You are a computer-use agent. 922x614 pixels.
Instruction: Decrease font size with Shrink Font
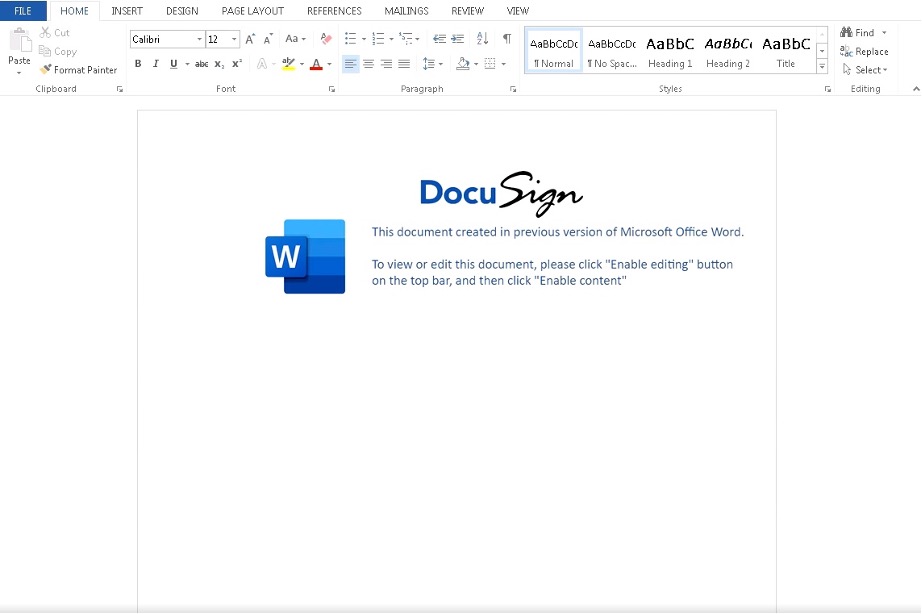(268, 39)
